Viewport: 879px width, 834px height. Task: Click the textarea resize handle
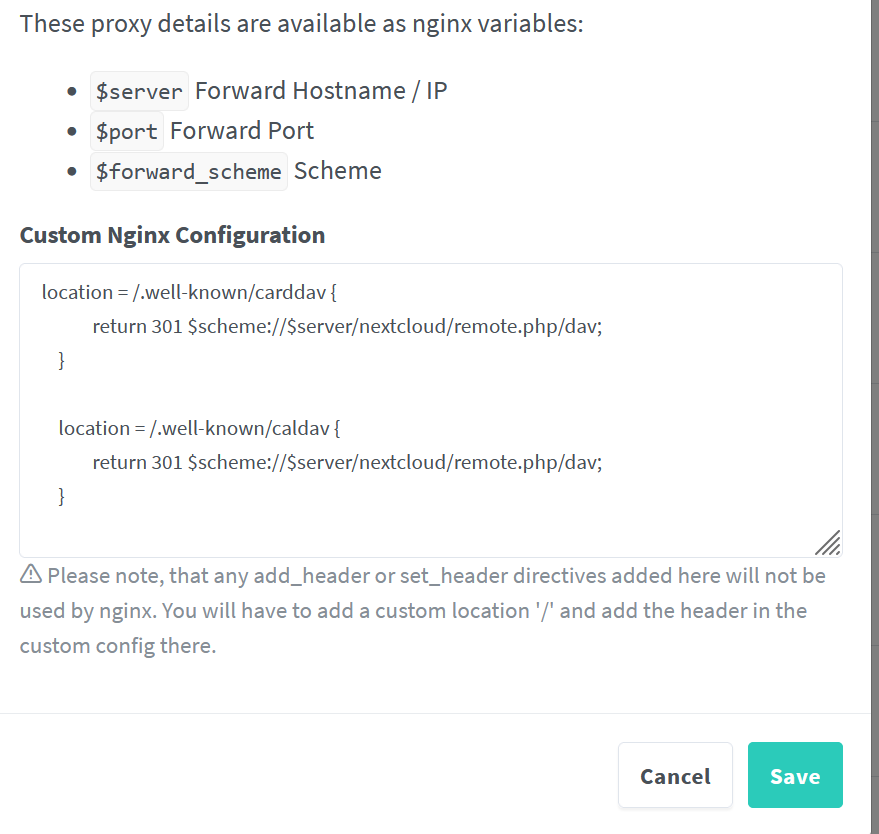click(828, 543)
